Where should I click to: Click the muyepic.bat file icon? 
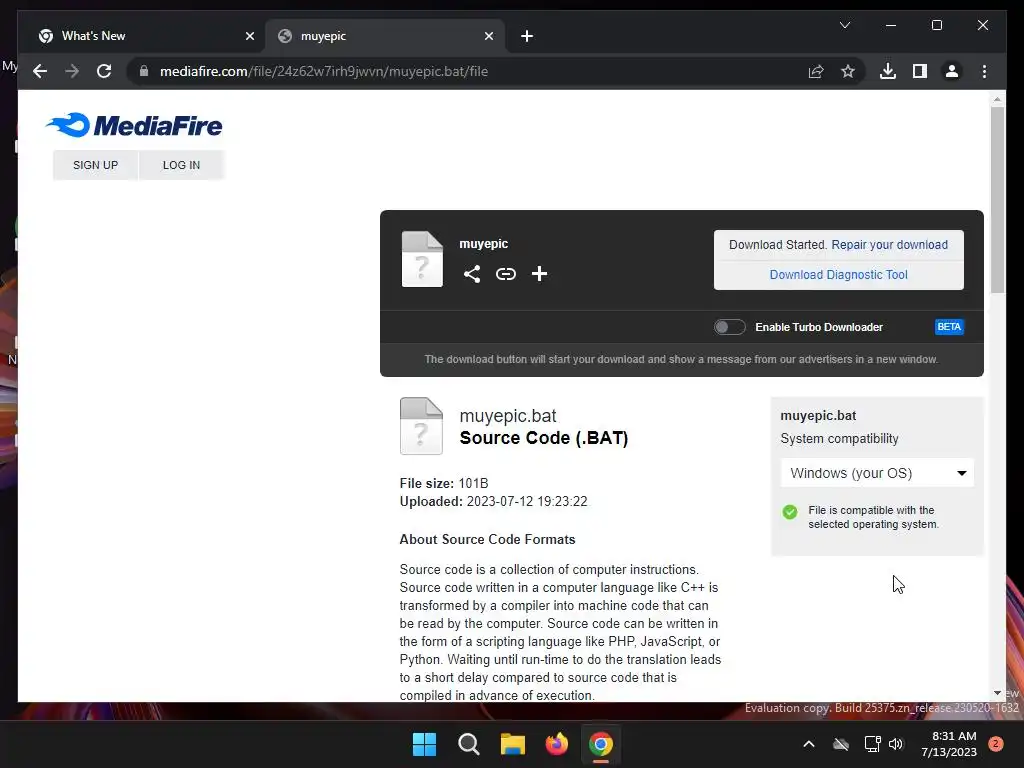click(x=421, y=426)
